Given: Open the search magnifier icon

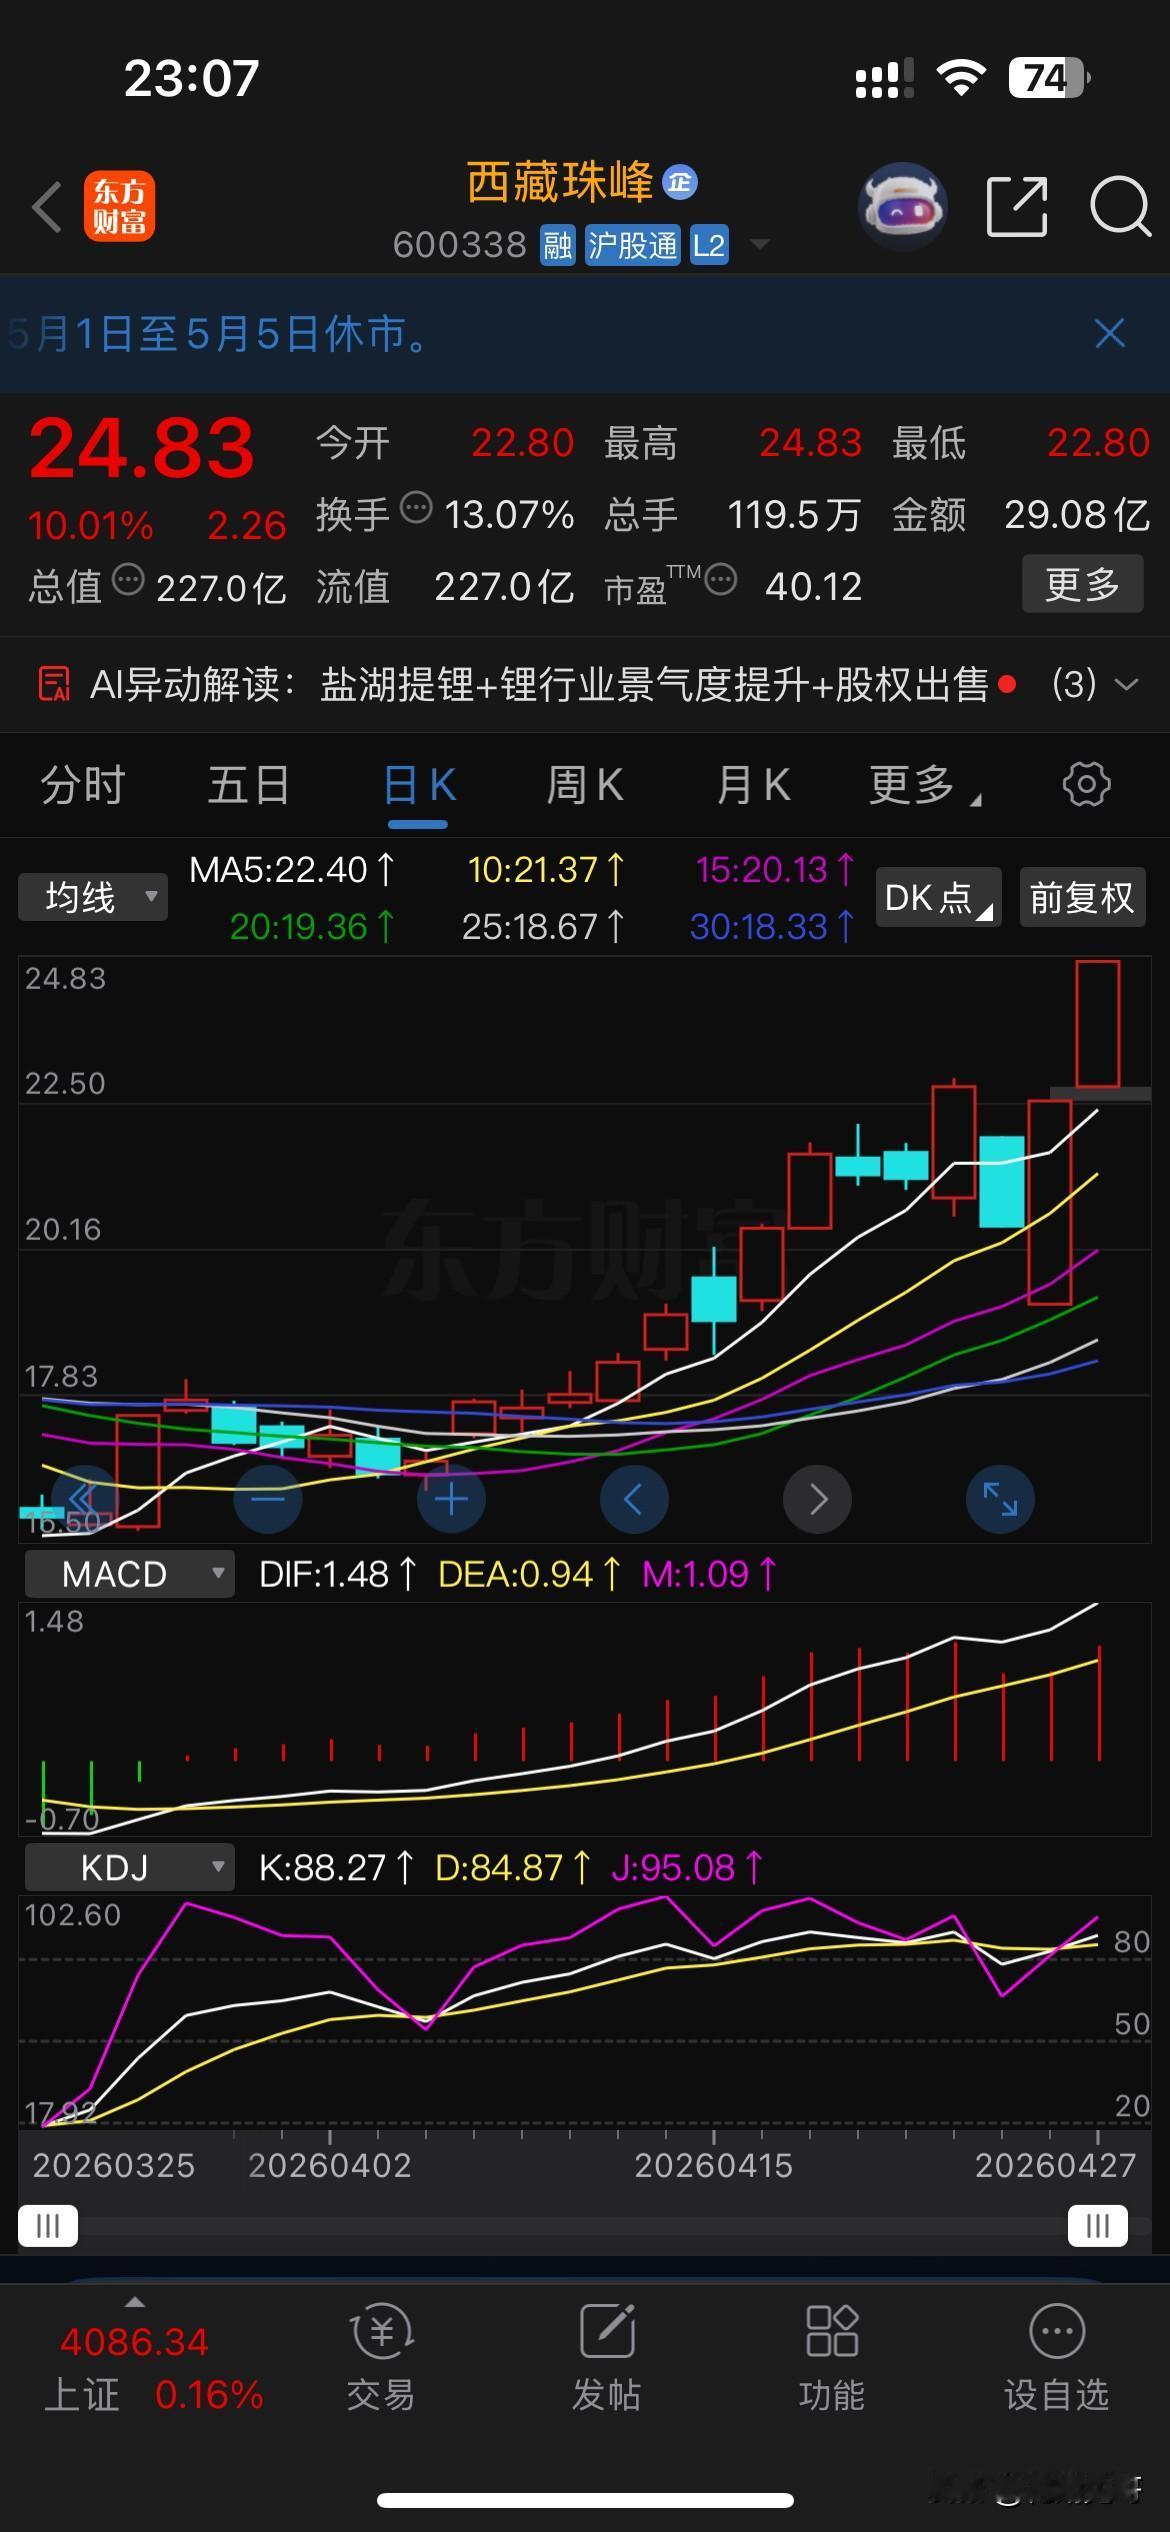Looking at the screenshot, I should click(1121, 207).
